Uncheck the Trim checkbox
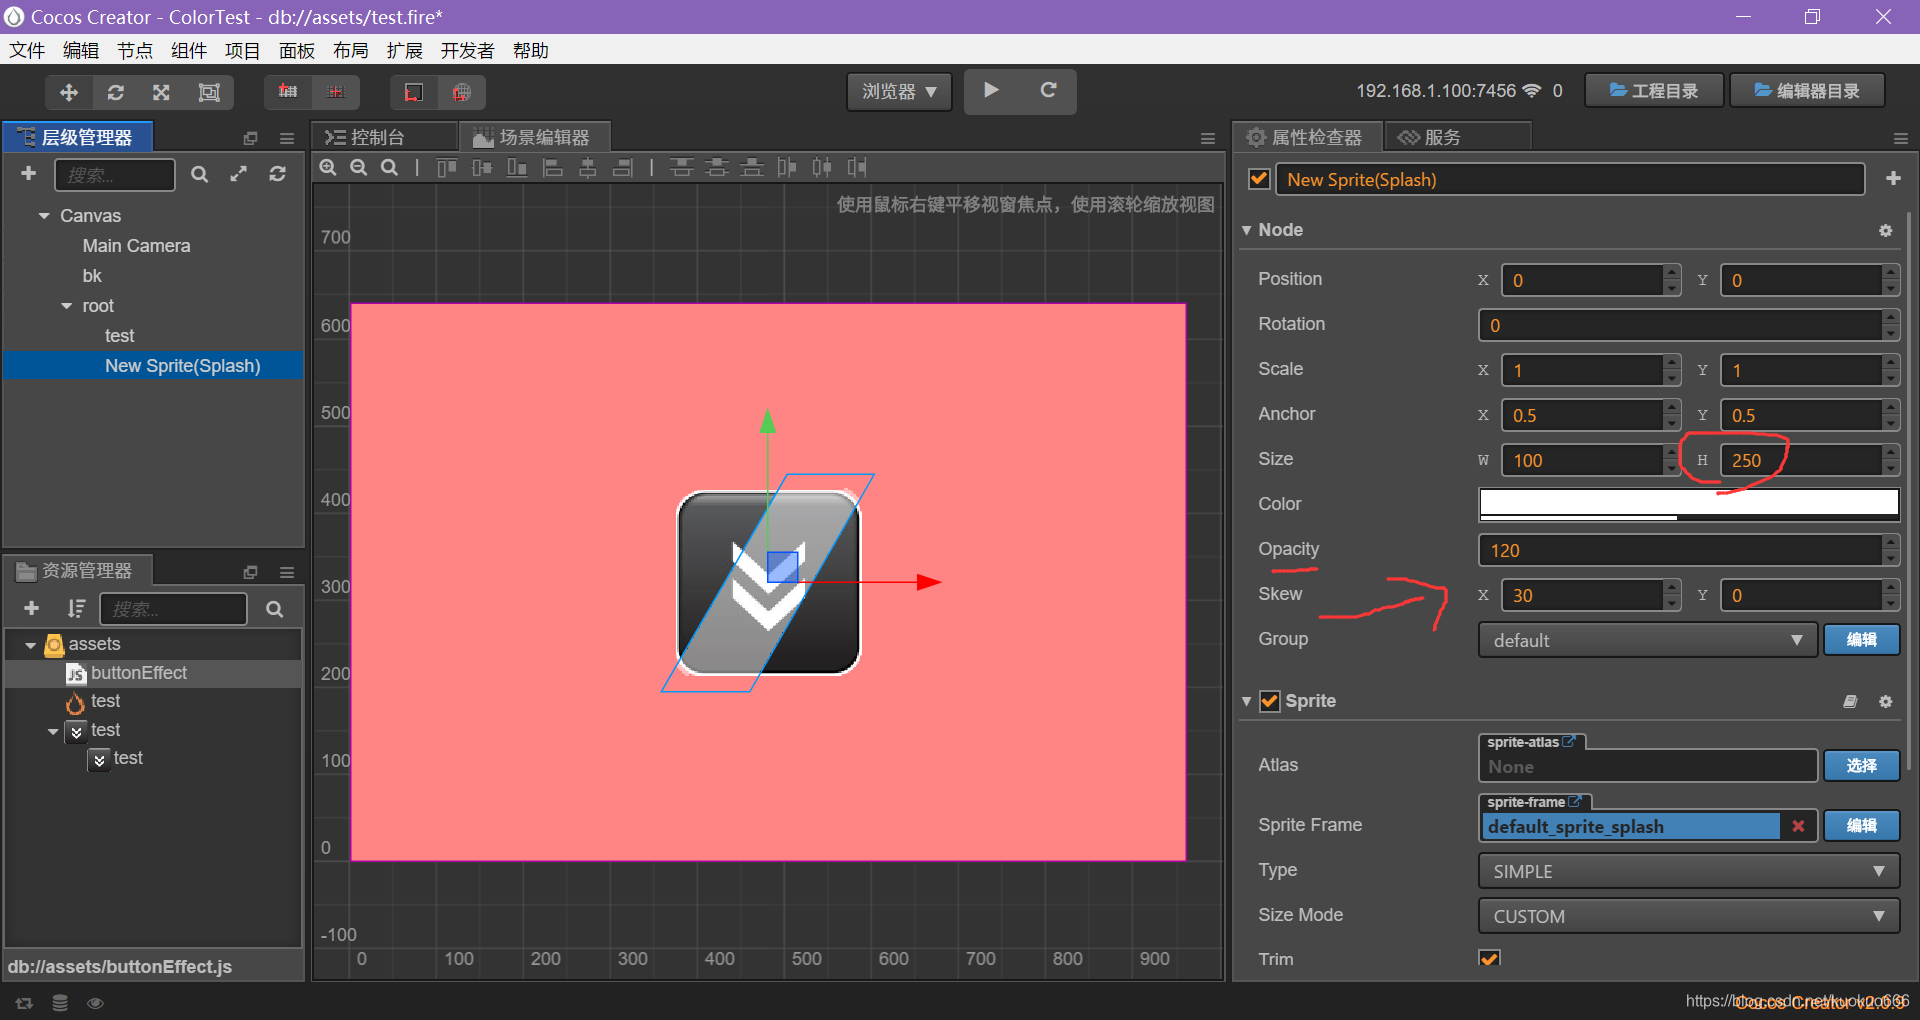Image resolution: width=1920 pixels, height=1020 pixels. (x=1489, y=958)
